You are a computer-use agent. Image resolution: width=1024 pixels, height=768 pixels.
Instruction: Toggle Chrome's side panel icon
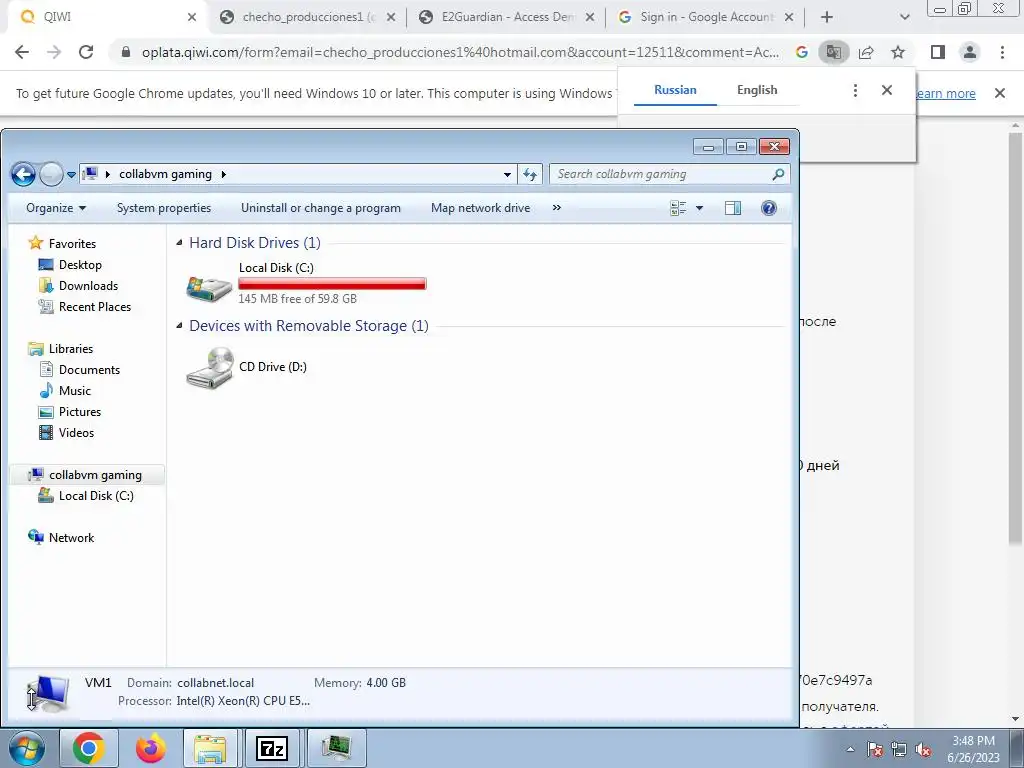click(938, 52)
